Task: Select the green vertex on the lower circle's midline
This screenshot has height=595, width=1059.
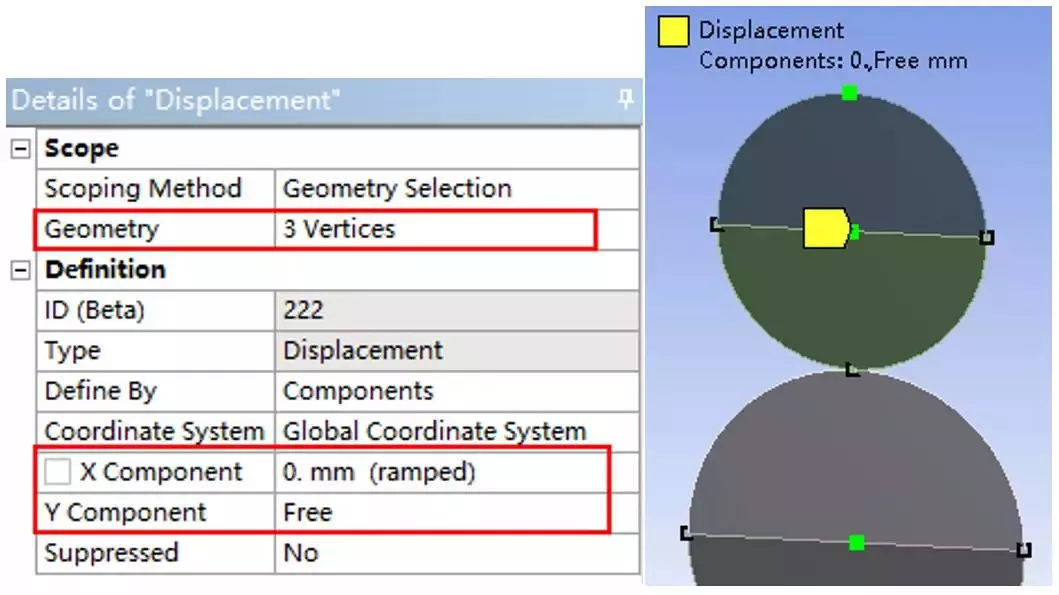Action: click(x=856, y=542)
